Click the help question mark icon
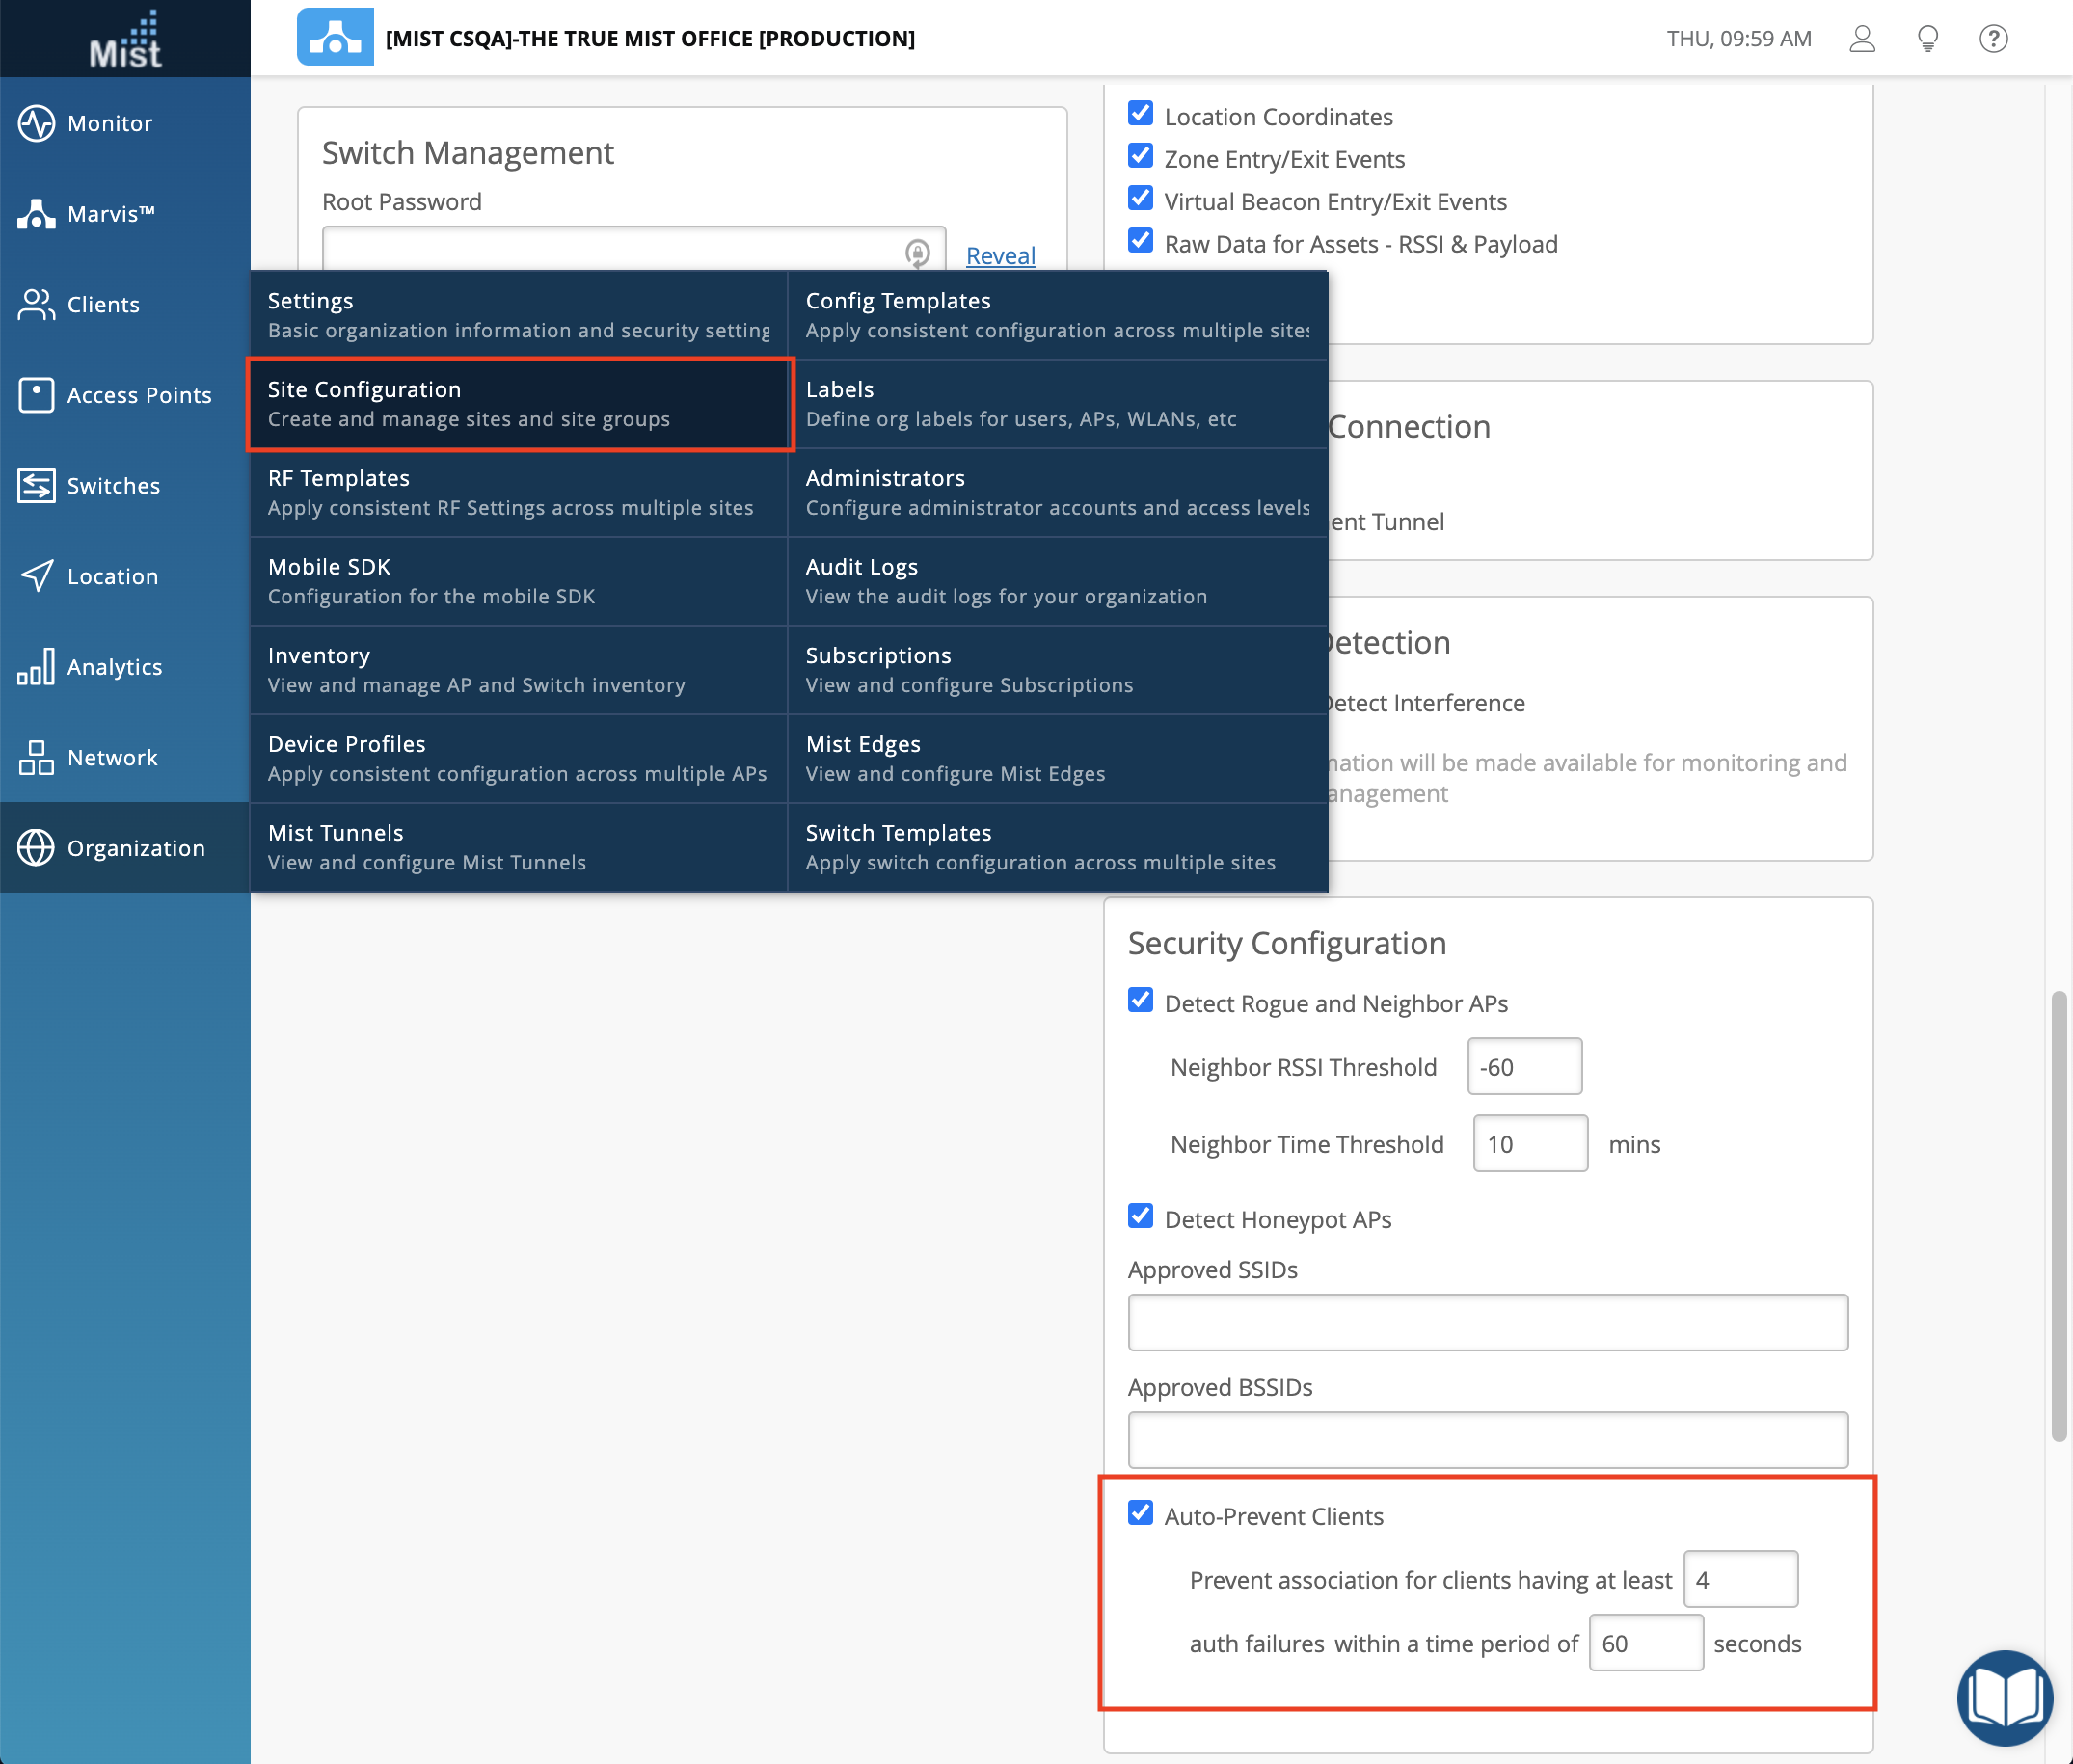Viewport: 2073px width, 1764px height. [x=1993, y=39]
